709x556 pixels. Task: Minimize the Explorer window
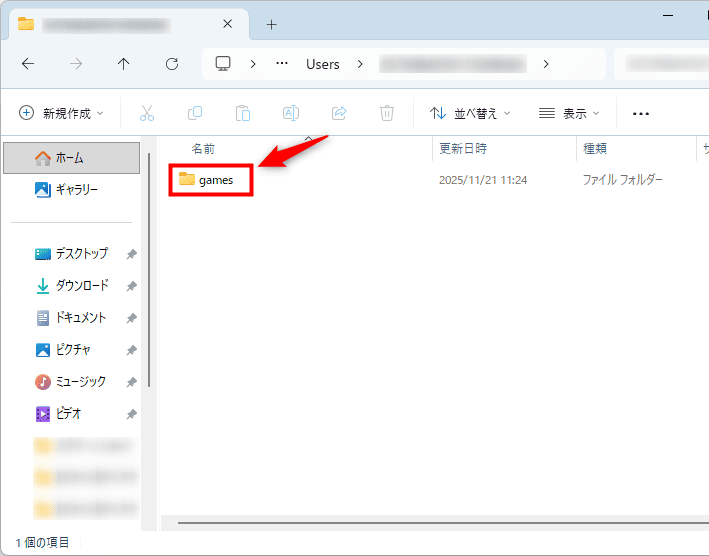(668, 15)
